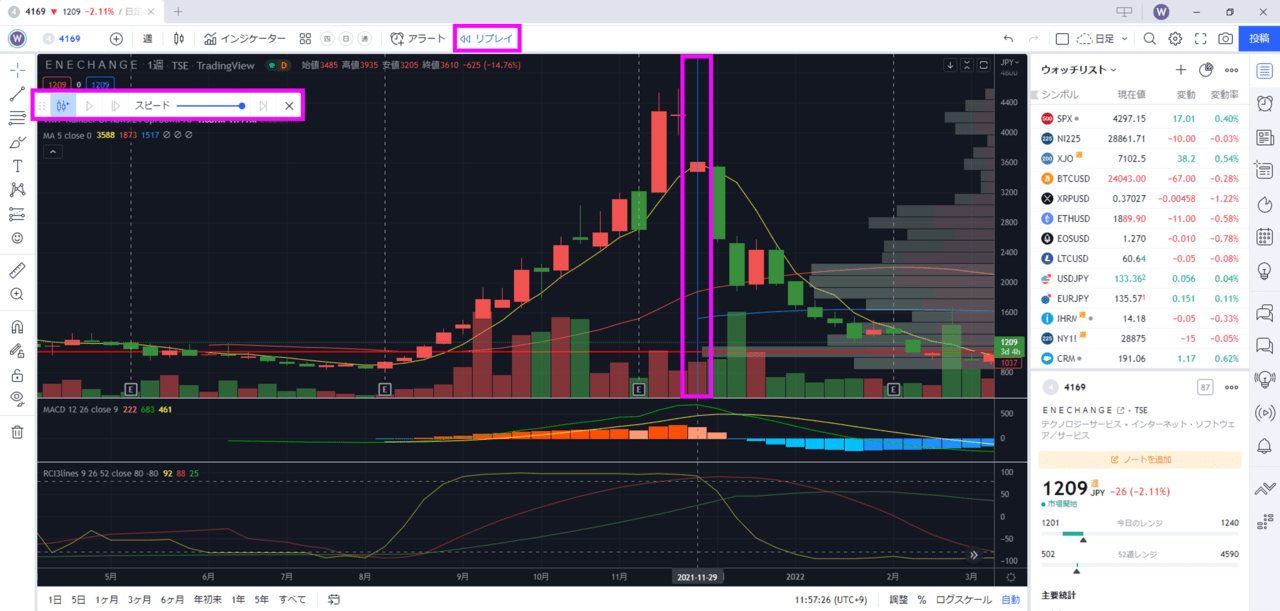Select NI225 row in watchlist
The image size is (1280, 611).
click(1140, 139)
